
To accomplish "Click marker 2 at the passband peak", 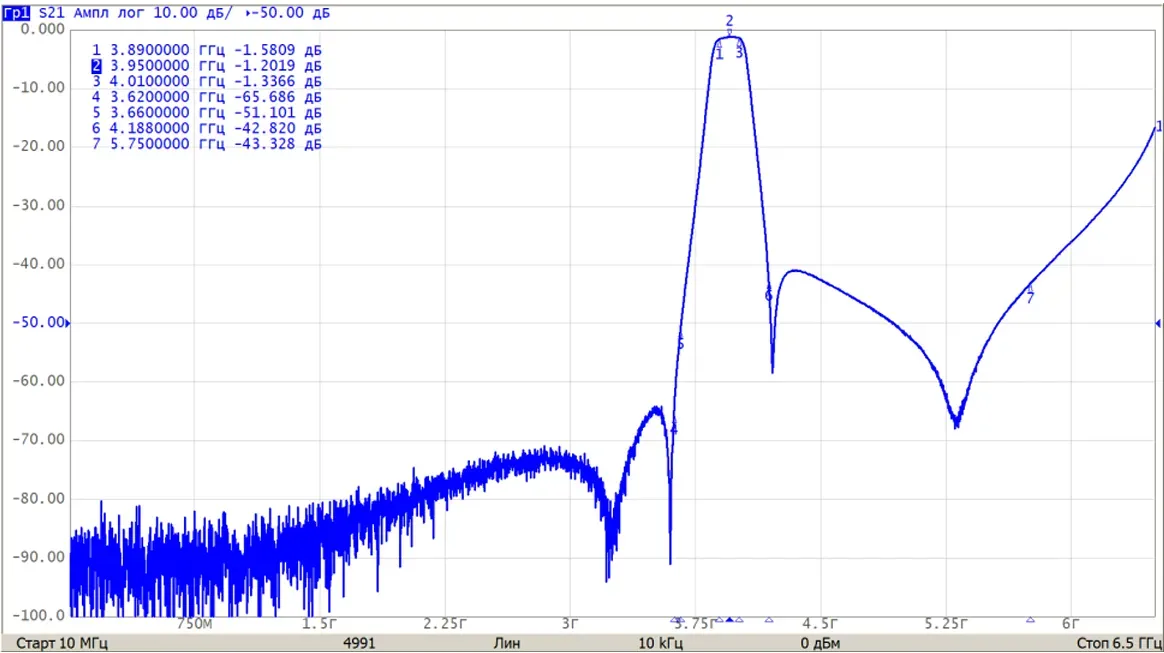I will click(x=729, y=26).
